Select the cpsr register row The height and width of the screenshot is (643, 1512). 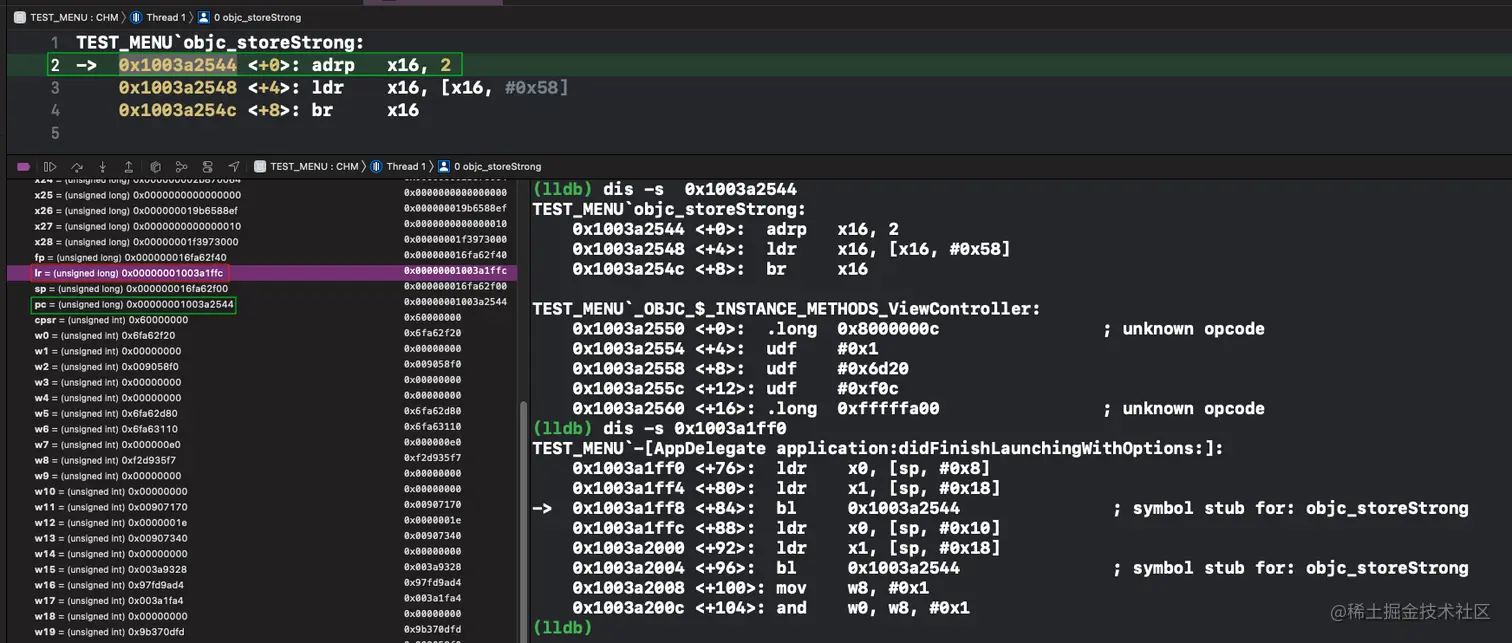point(260,320)
